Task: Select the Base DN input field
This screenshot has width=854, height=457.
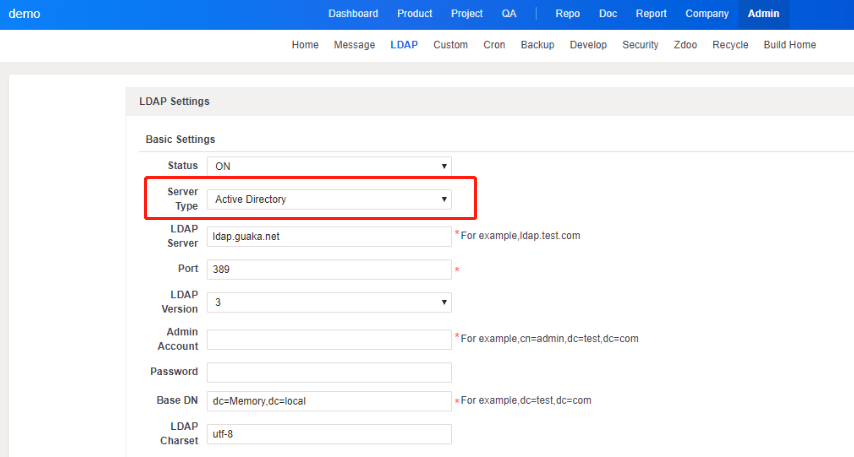Action: tap(329, 401)
